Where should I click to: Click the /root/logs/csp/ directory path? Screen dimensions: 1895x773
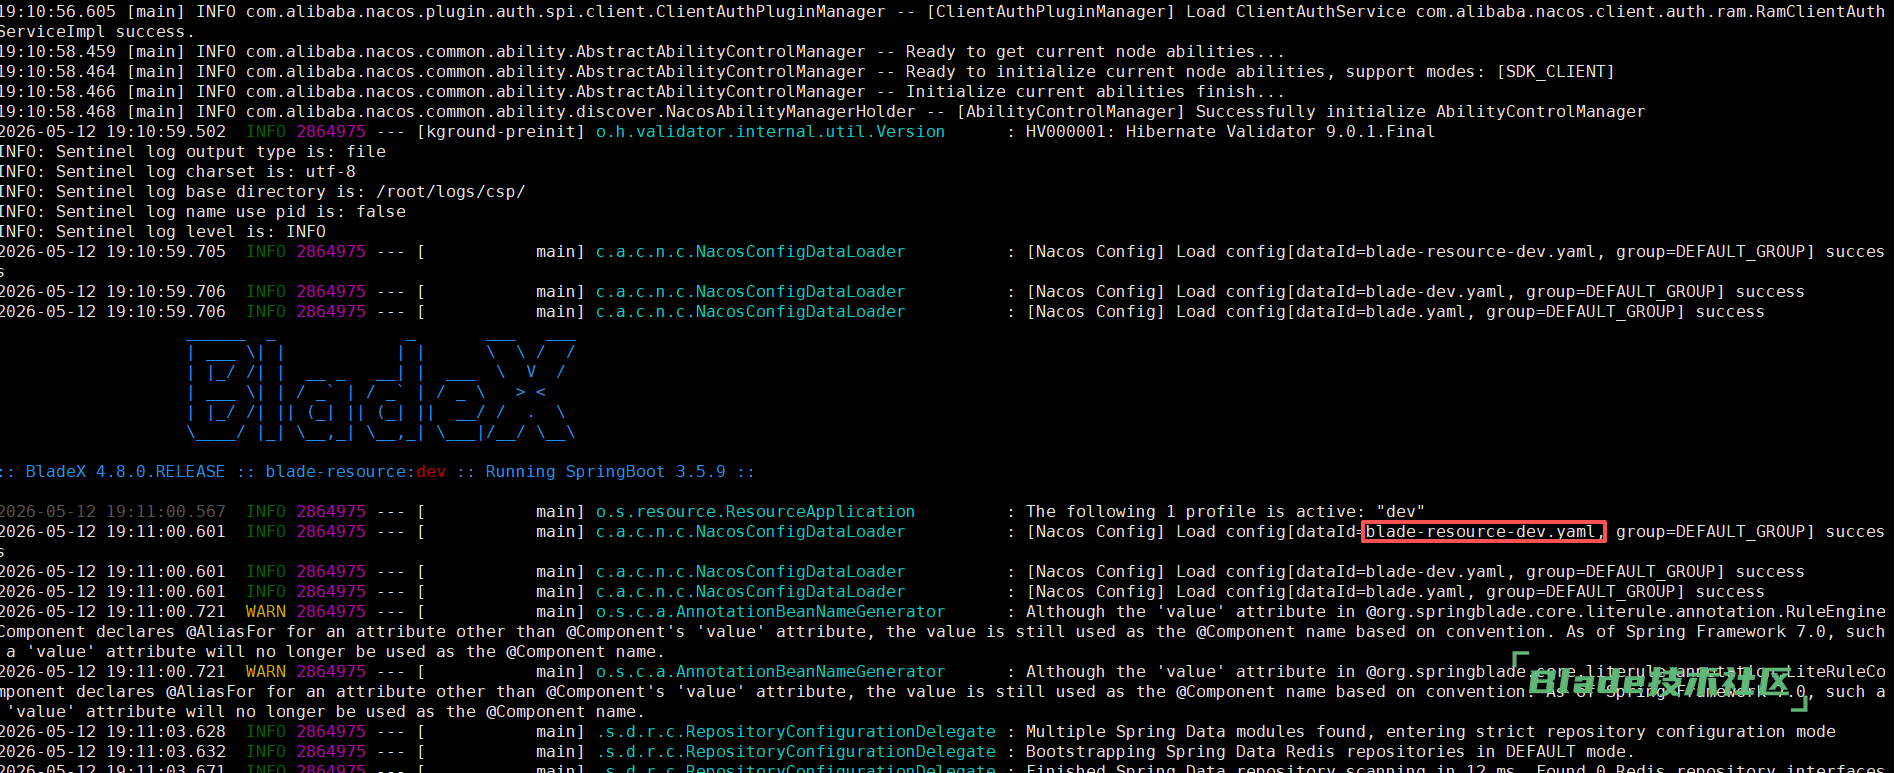click(x=450, y=192)
